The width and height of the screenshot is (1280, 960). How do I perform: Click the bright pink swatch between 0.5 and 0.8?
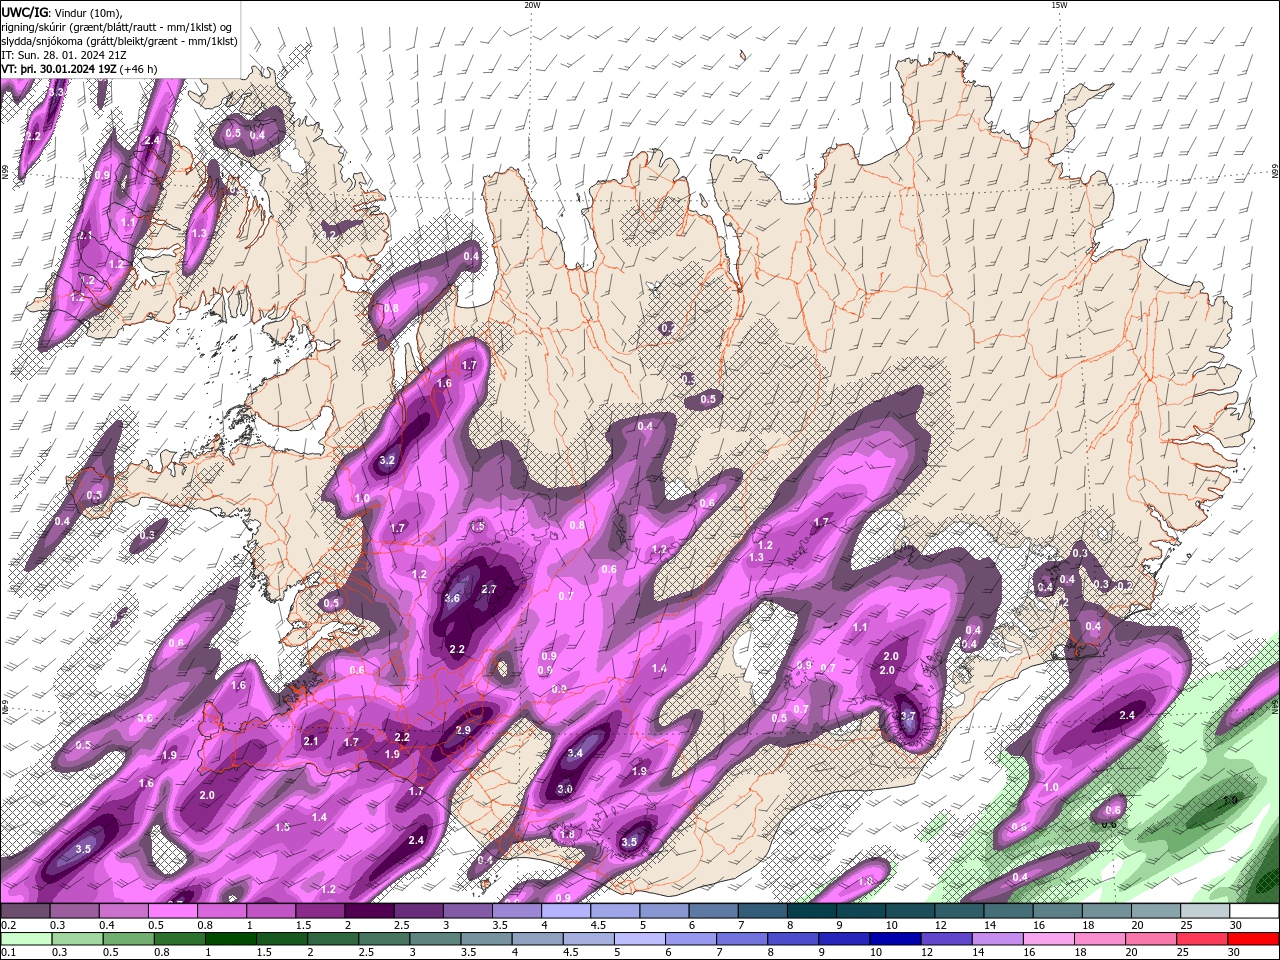pos(172,910)
